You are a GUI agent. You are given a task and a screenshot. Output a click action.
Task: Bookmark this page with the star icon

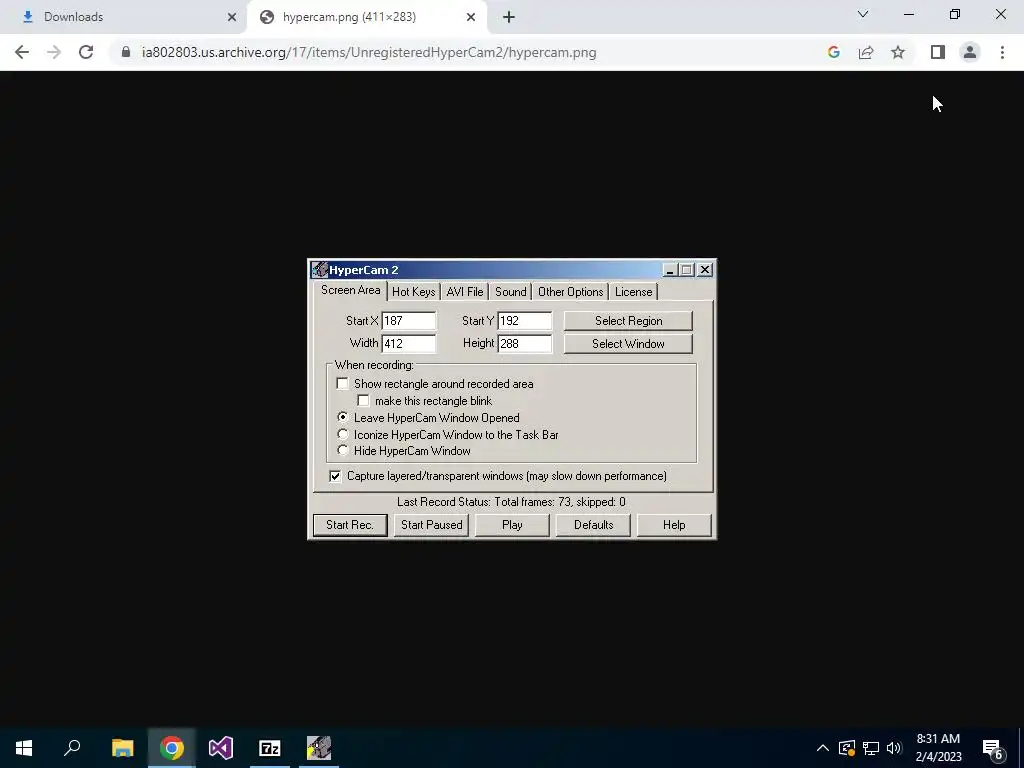tap(898, 52)
